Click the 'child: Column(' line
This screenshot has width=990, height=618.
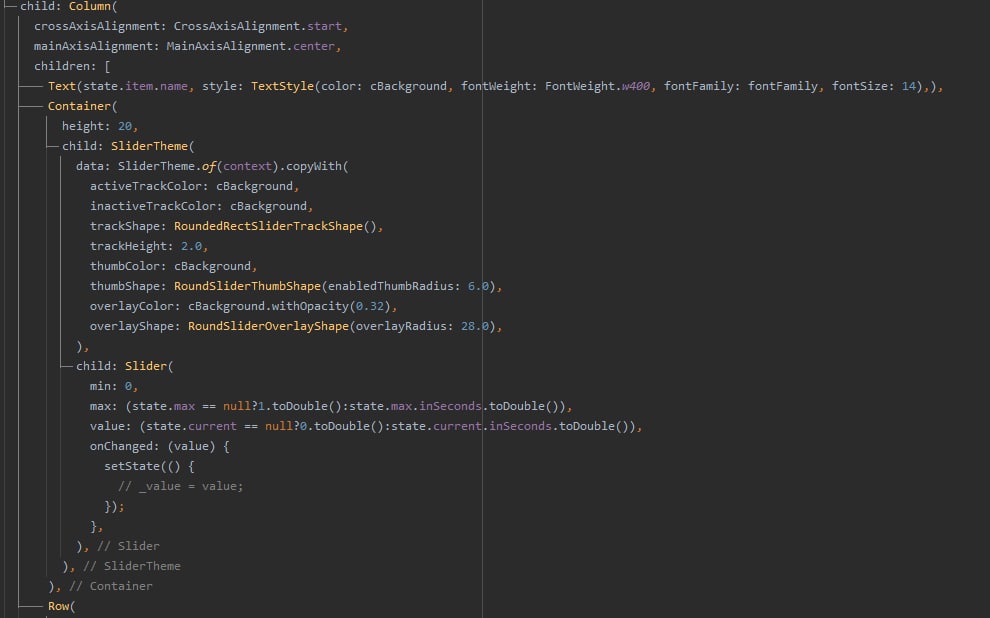[x=69, y=6]
